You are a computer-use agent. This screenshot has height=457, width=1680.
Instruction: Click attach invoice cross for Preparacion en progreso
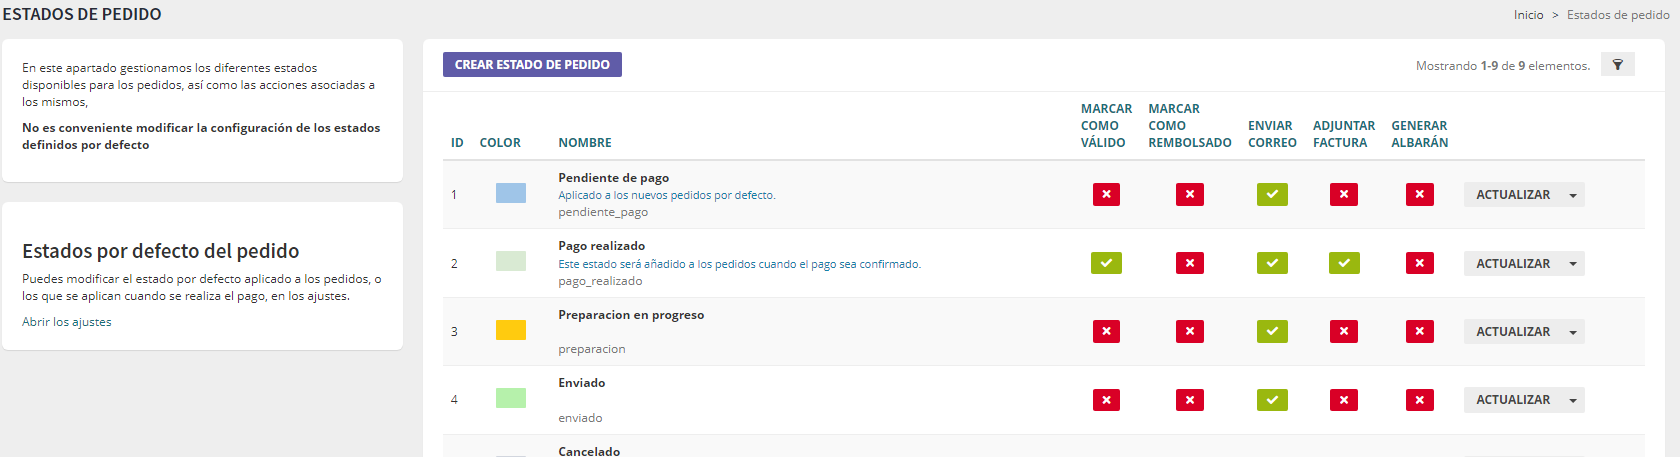pyautogui.click(x=1344, y=331)
